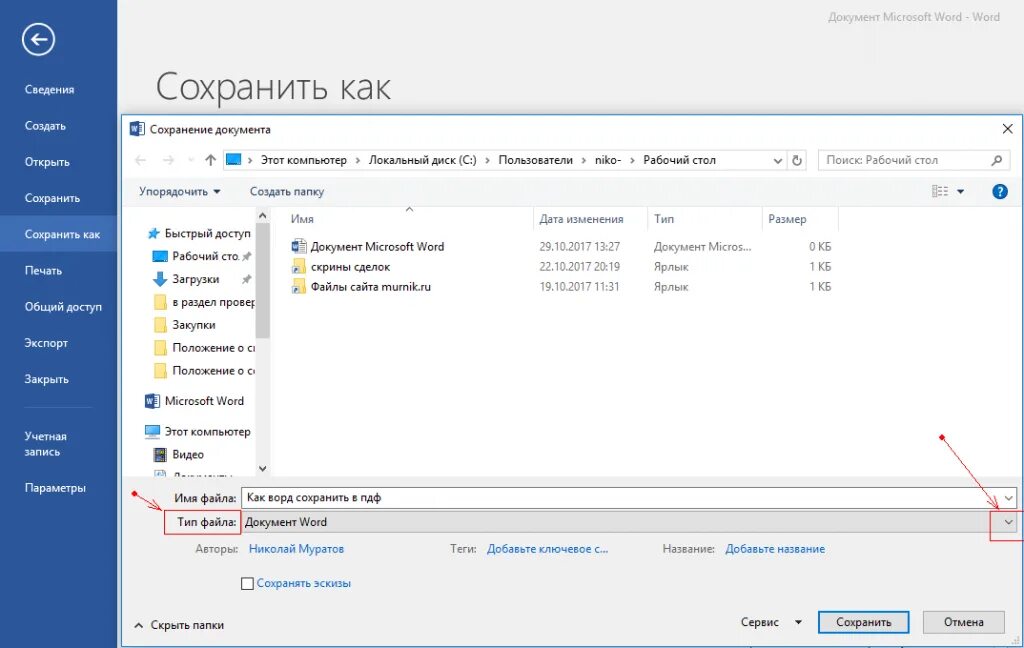The image size is (1024, 648).
Task: Click the скрины сделок shortcut icon
Action: pyautogui.click(x=299, y=267)
